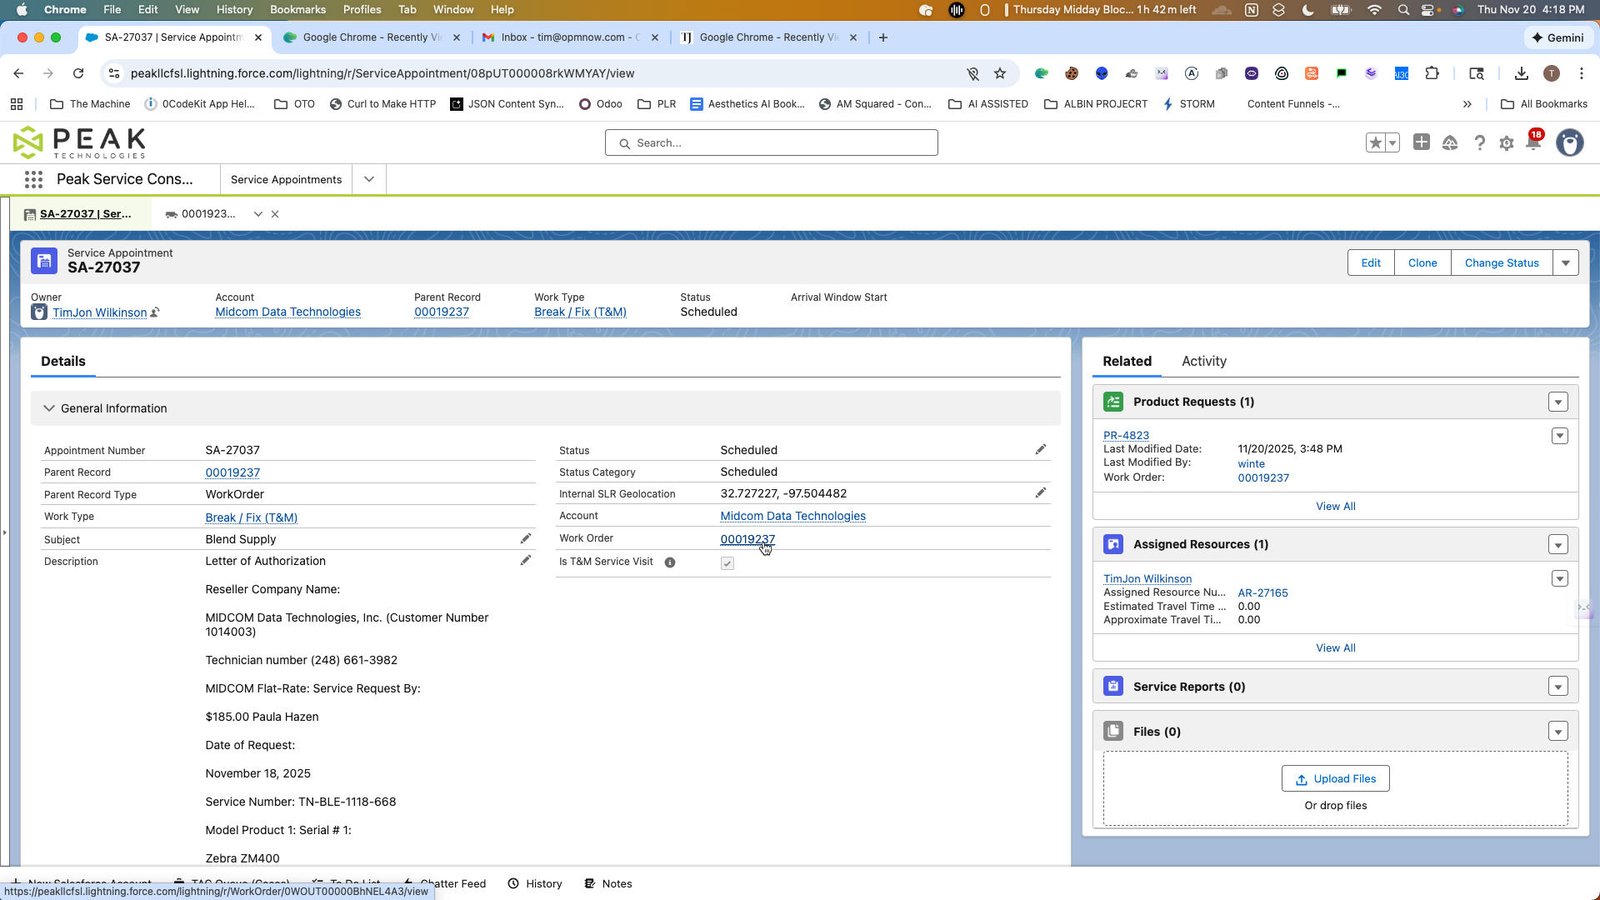Open the Service Appointments navigation dropdown chevron
The image size is (1600, 900).
[x=369, y=180]
